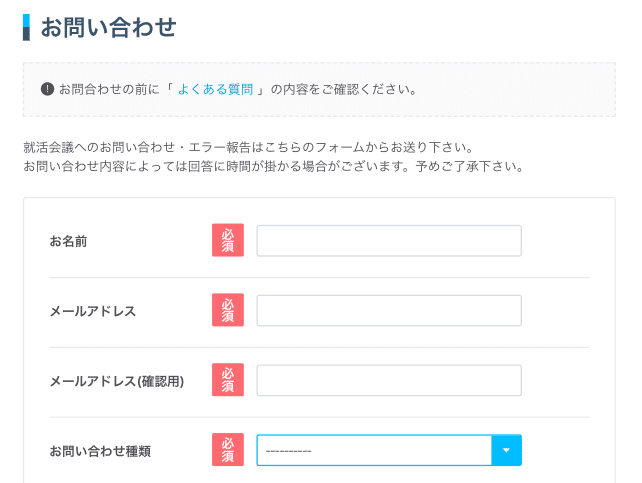This screenshot has width=642, height=483.
Task: Click into the メールアドレス input box
Action: 389,310
